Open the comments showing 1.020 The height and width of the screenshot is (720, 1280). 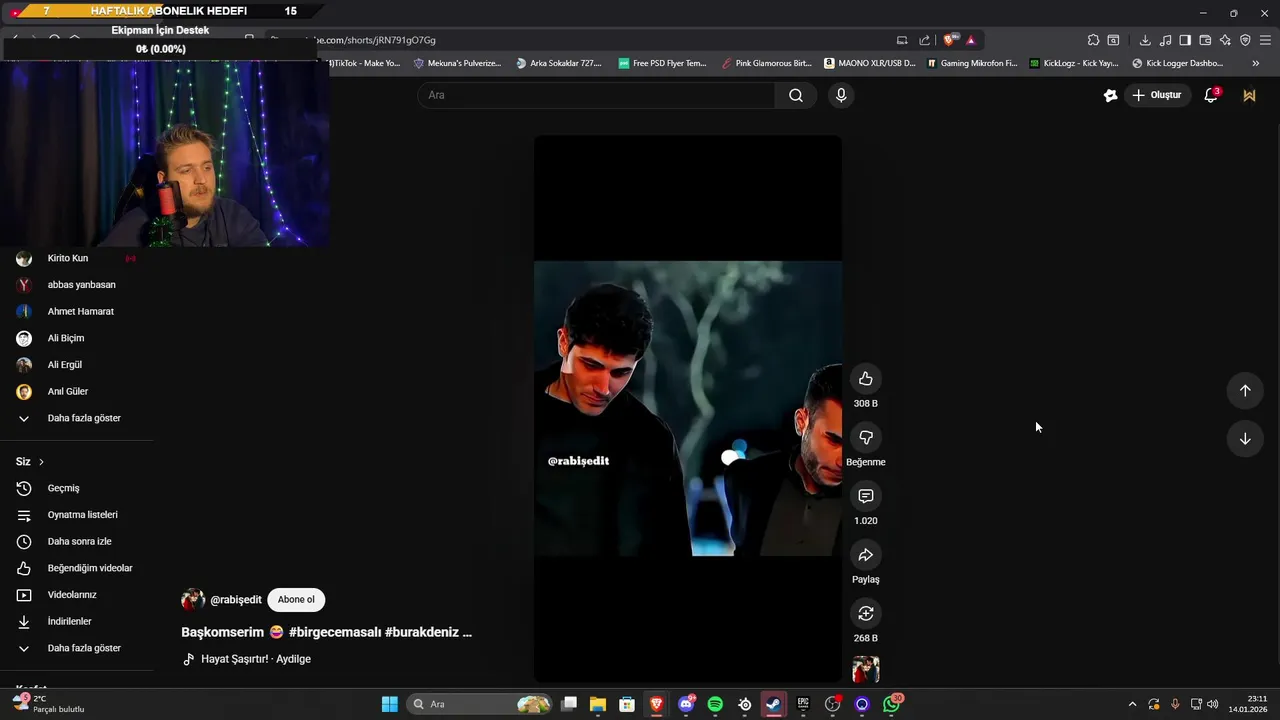[x=866, y=496]
